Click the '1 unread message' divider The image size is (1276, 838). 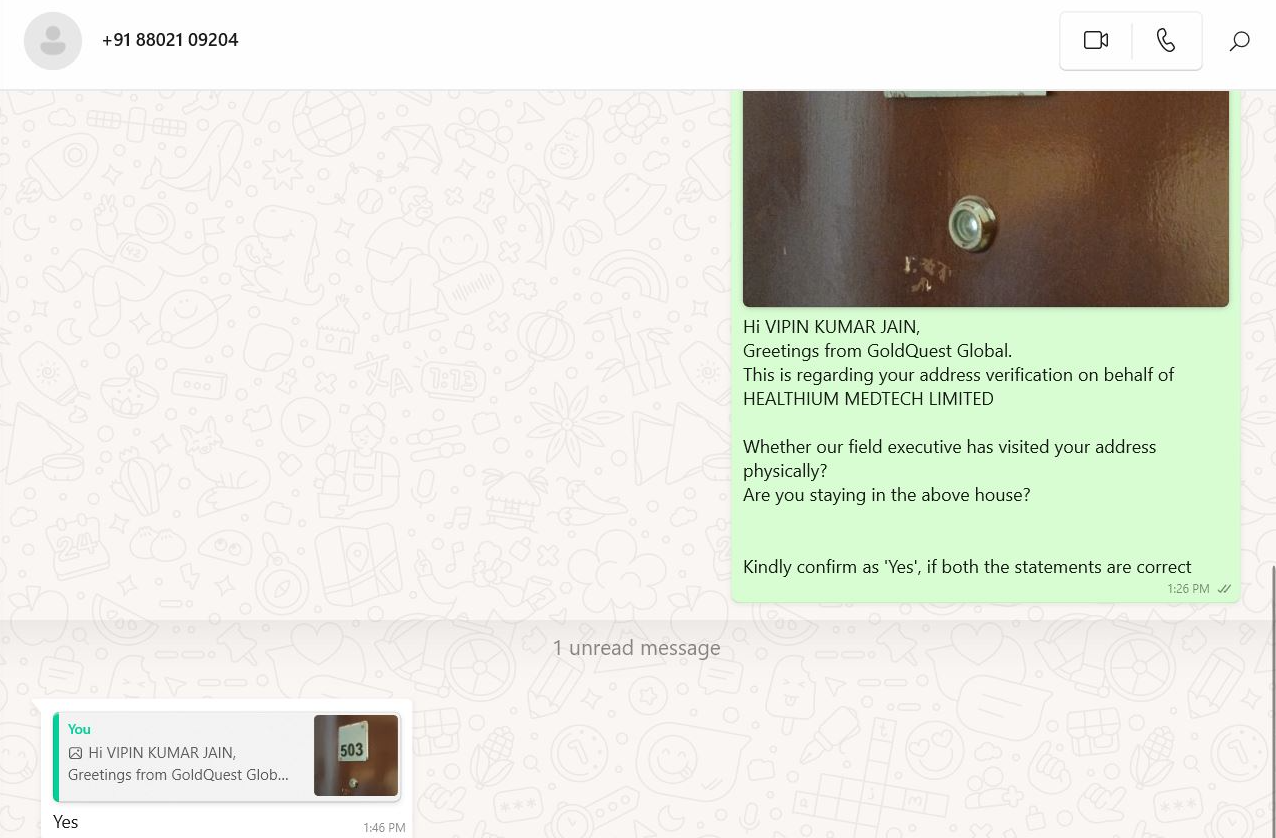(x=636, y=648)
